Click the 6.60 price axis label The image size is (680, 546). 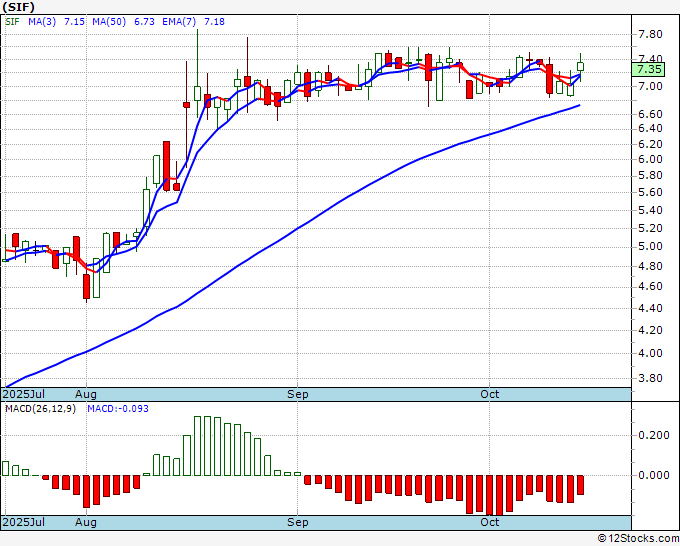click(650, 114)
